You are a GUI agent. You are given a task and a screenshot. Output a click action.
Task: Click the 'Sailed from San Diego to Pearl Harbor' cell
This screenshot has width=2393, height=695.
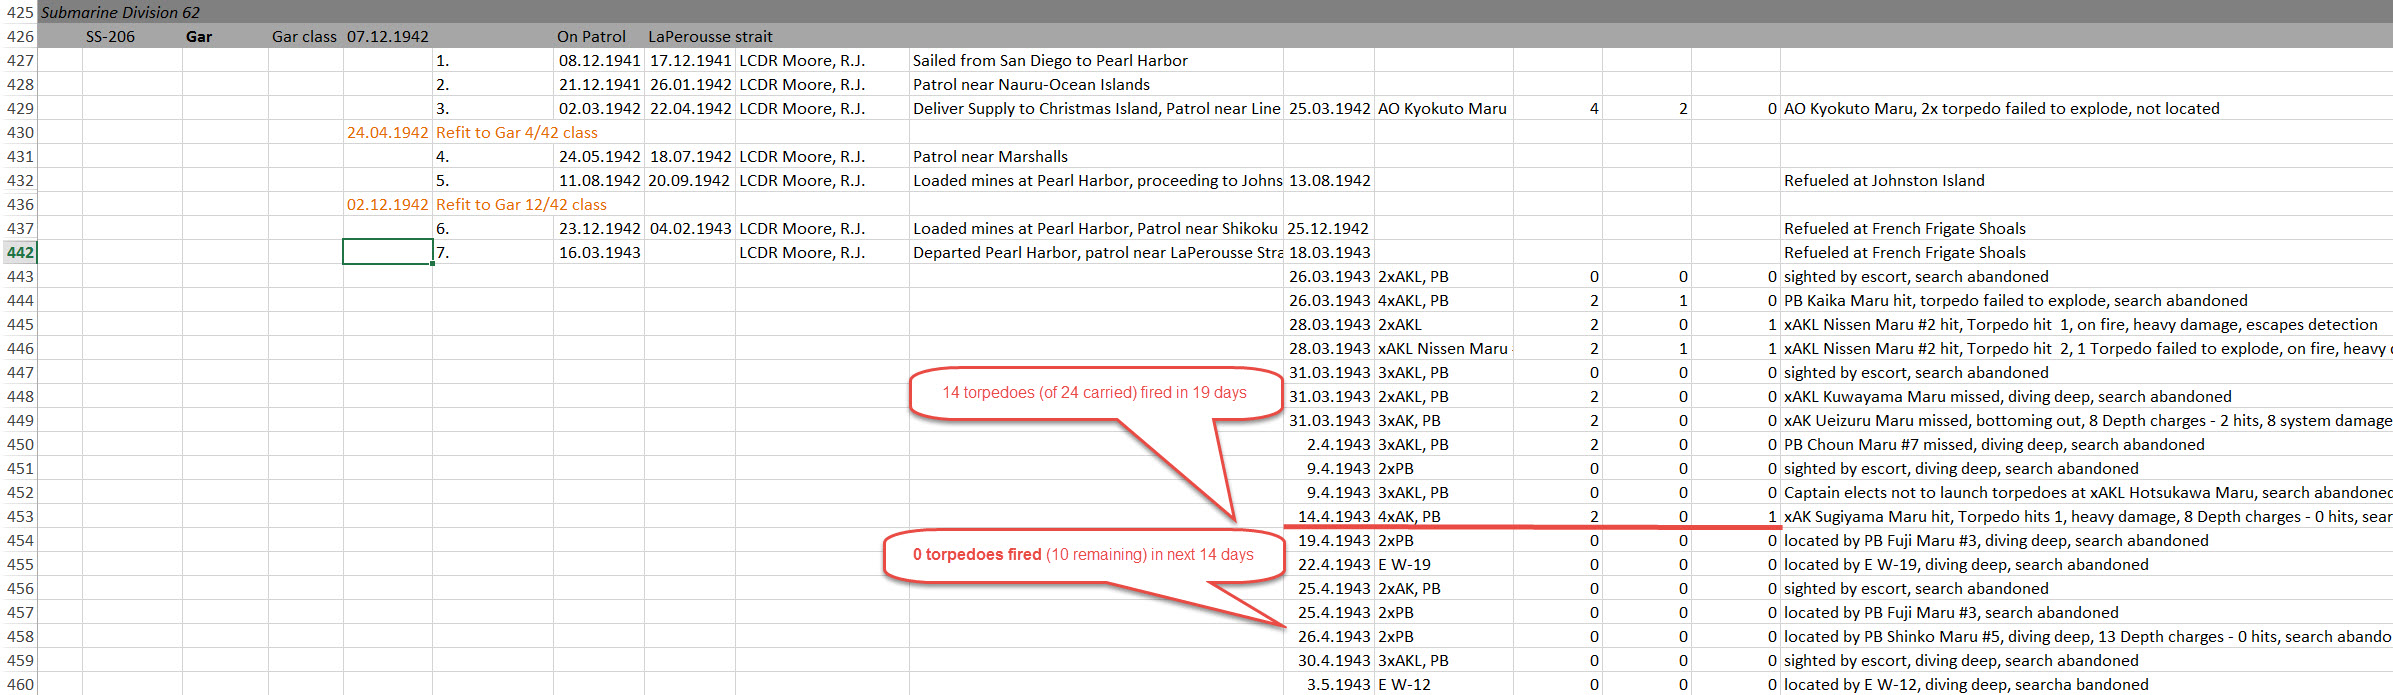point(1050,61)
